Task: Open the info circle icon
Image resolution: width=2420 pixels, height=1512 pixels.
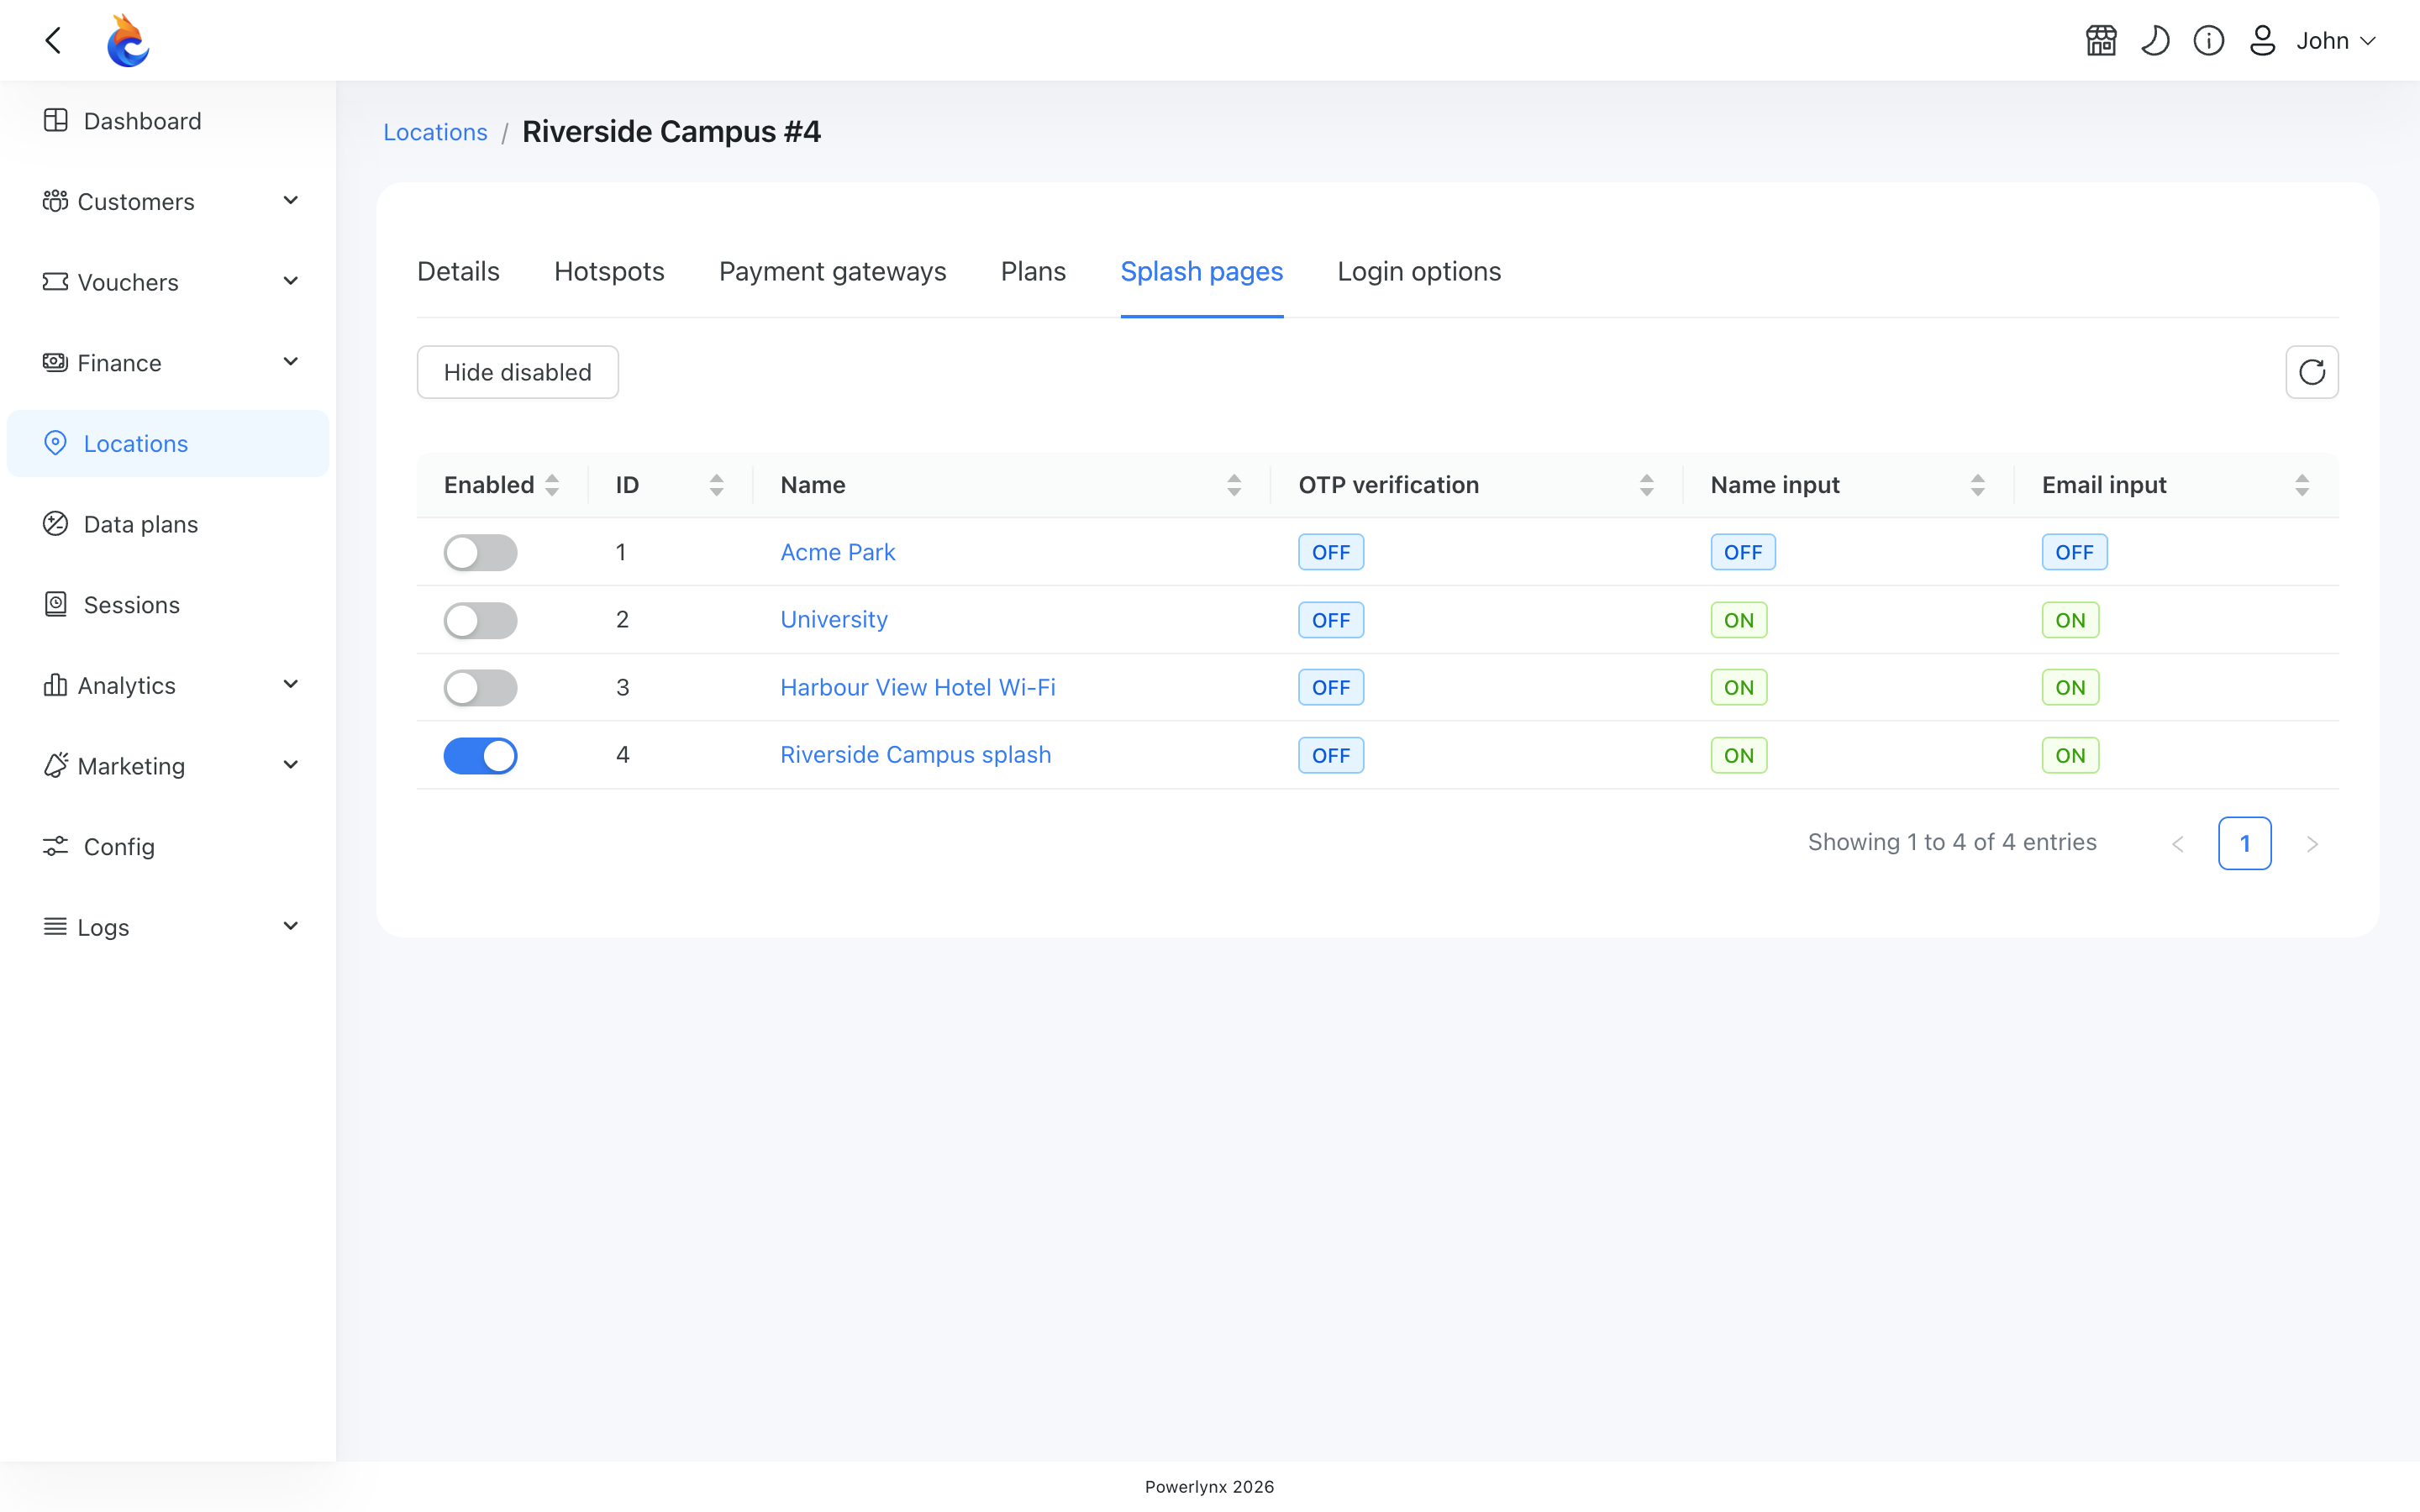Action: click(2209, 40)
